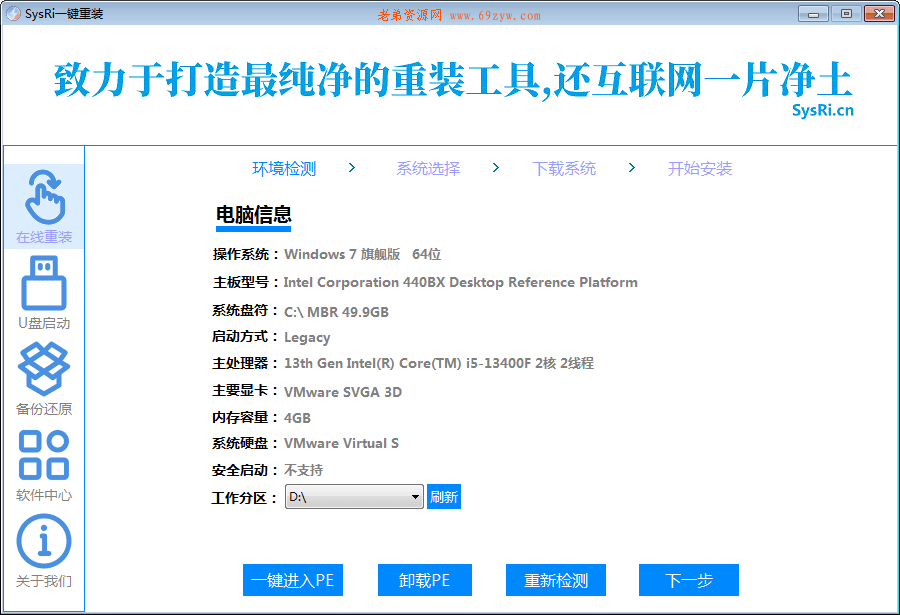Image resolution: width=900 pixels, height=615 pixels.
Task: Click the 一键进入PE button
Action: click(x=292, y=580)
